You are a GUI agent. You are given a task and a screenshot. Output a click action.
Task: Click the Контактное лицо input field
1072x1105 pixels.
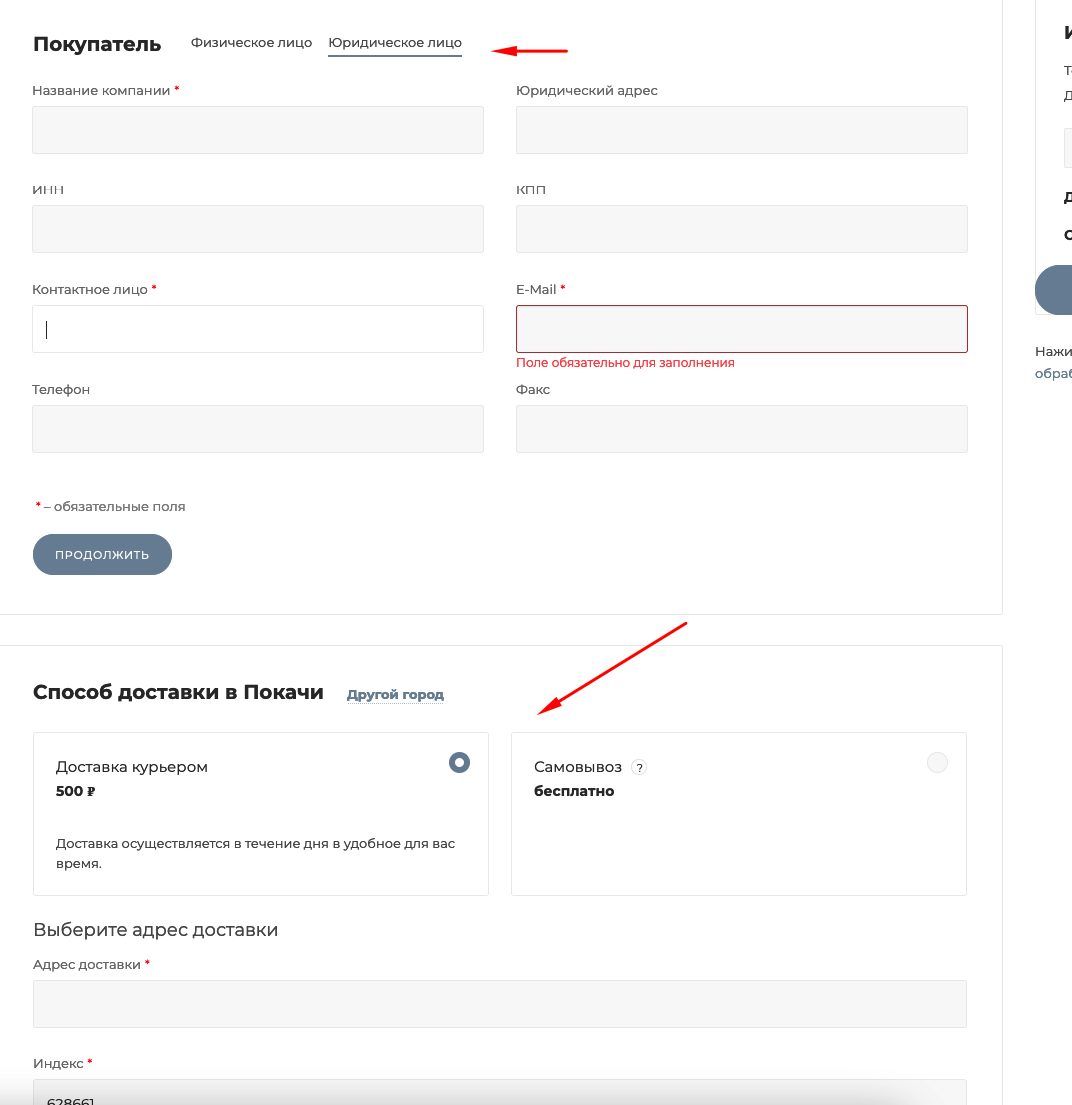point(258,329)
